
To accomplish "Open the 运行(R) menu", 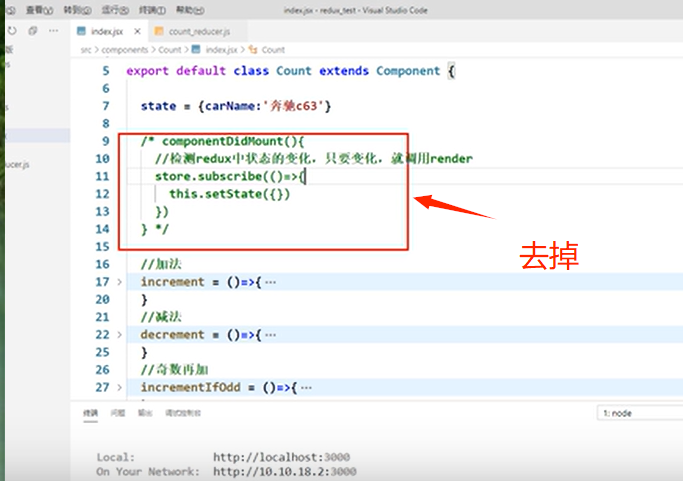I will tap(115, 10).
